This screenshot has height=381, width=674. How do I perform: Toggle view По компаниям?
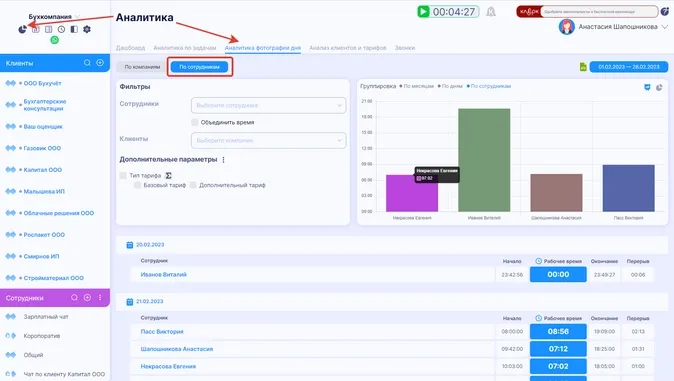click(142, 67)
